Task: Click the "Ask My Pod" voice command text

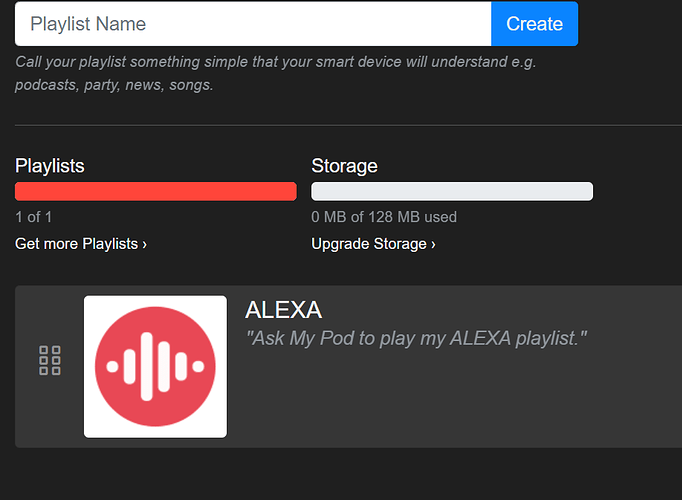Action: point(416,338)
